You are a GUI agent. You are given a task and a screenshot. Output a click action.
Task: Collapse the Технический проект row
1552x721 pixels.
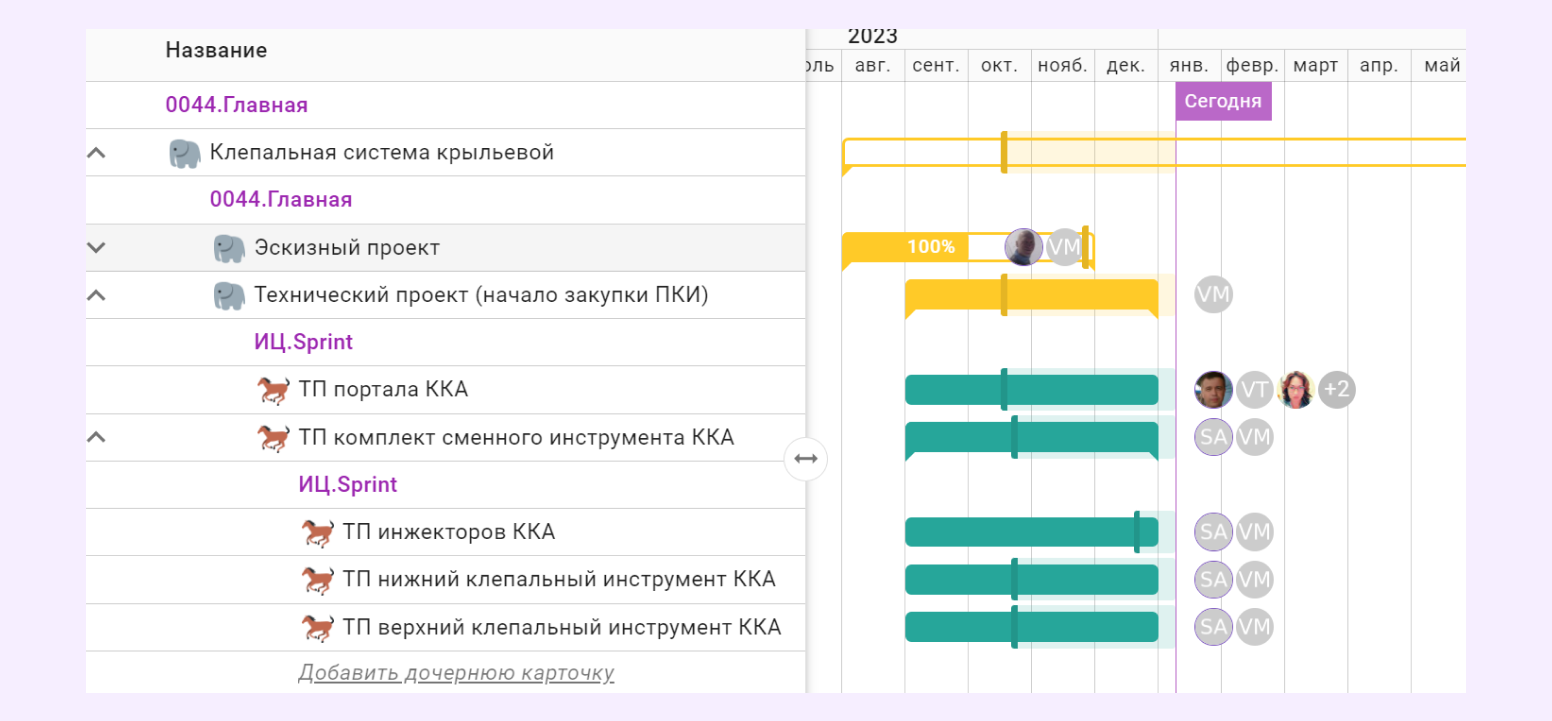[x=96, y=295]
